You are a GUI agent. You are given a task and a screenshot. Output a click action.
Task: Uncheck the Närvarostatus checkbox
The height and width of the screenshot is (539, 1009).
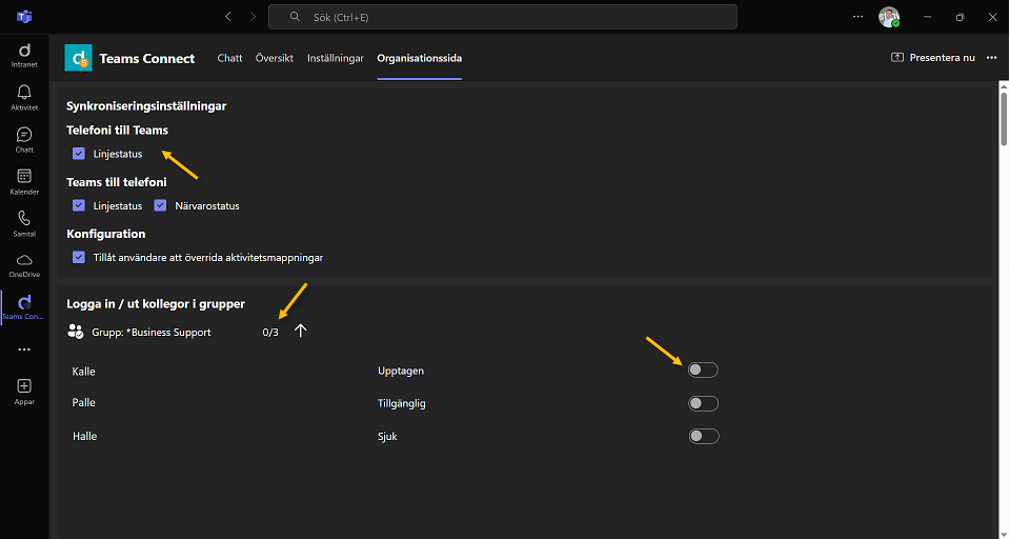pos(160,206)
